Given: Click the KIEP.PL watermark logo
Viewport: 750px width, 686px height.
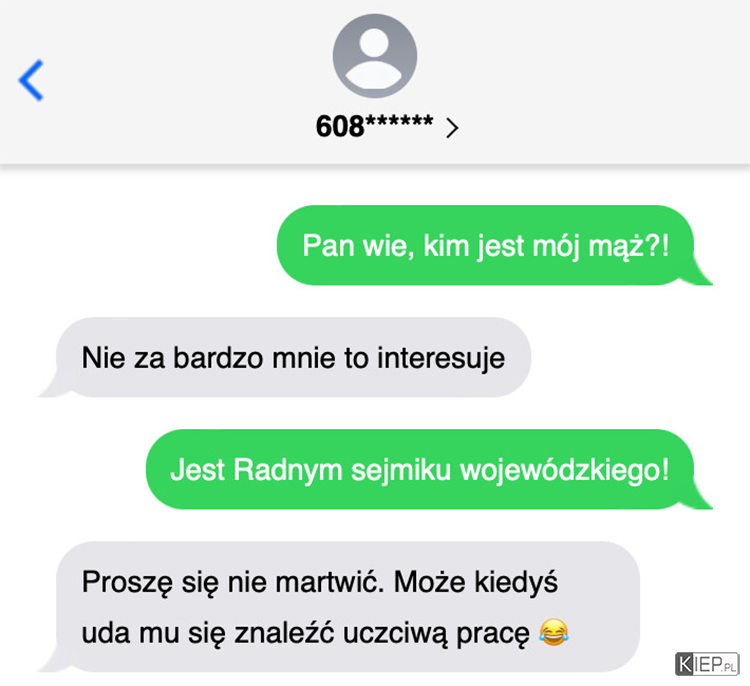Looking at the screenshot, I should tap(706, 664).
